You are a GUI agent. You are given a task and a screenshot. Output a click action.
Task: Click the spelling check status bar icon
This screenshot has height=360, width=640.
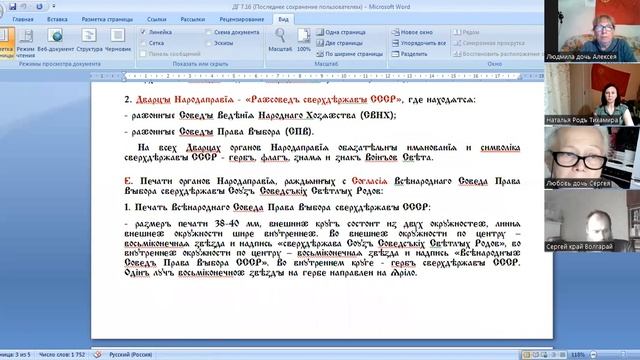tap(98, 355)
